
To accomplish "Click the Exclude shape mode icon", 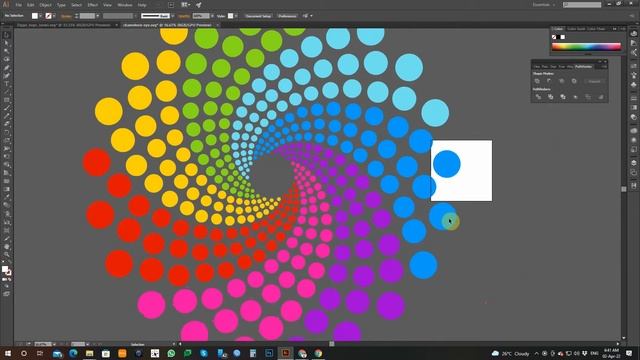I will [574, 81].
